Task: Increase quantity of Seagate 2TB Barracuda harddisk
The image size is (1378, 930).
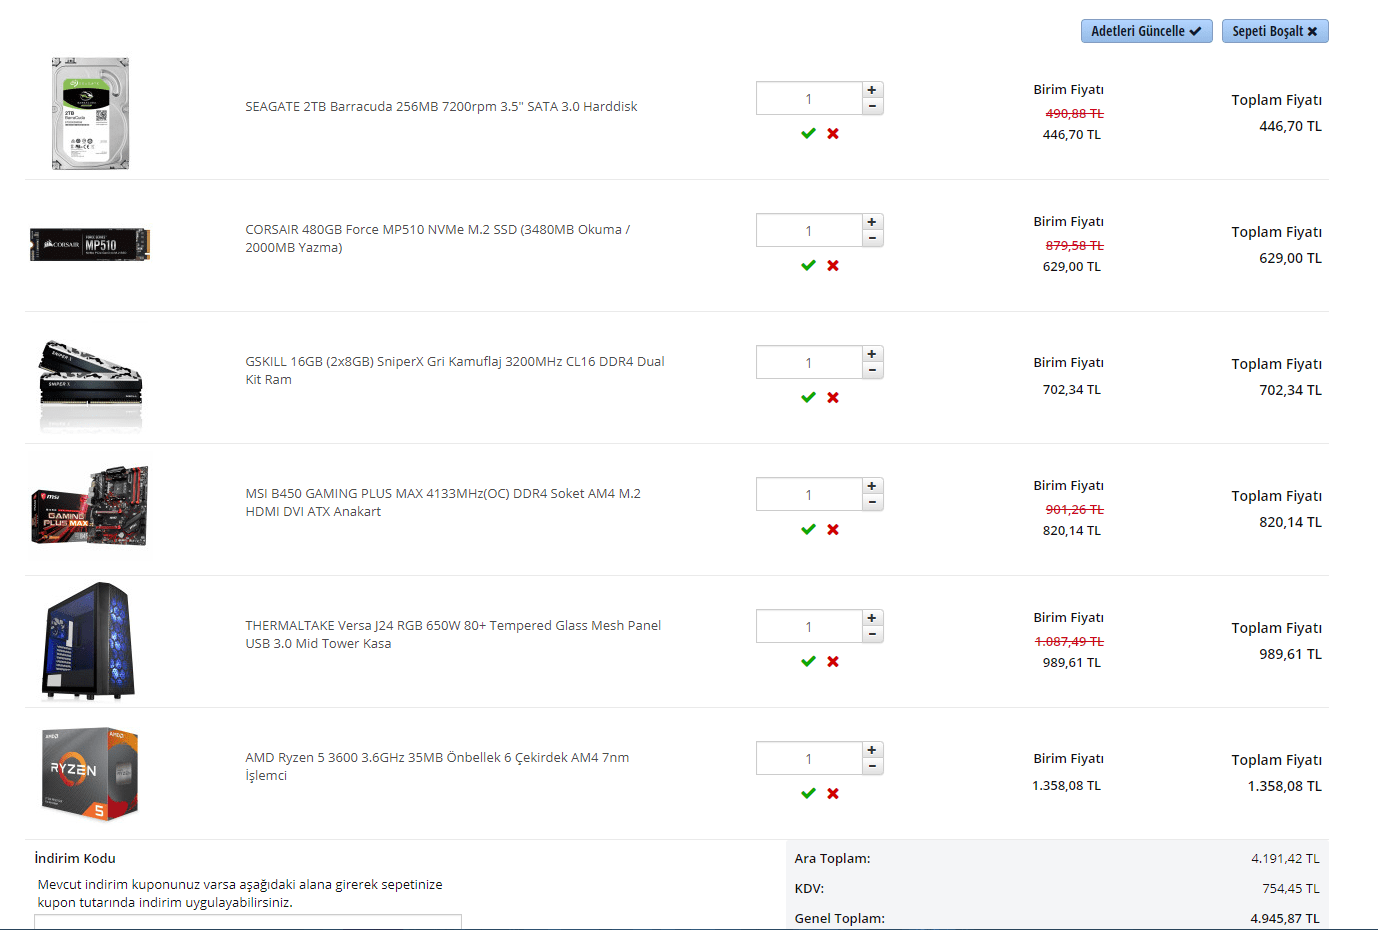Action: 872,90
